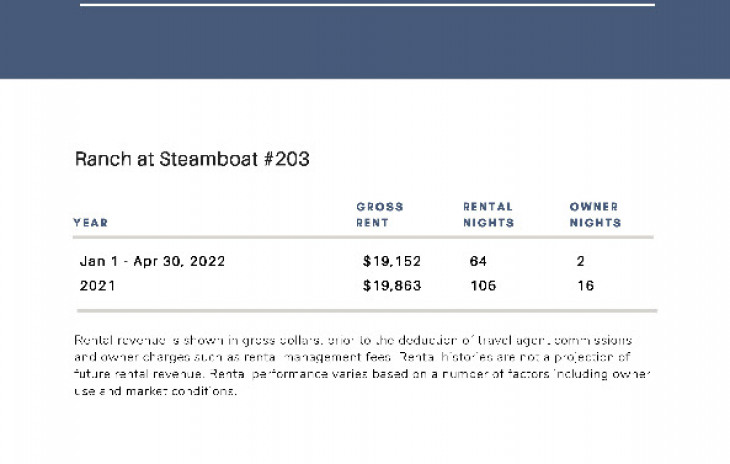This screenshot has height=464, width=730.
Task: Select the 105 rental nights value
Action: tap(483, 285)
